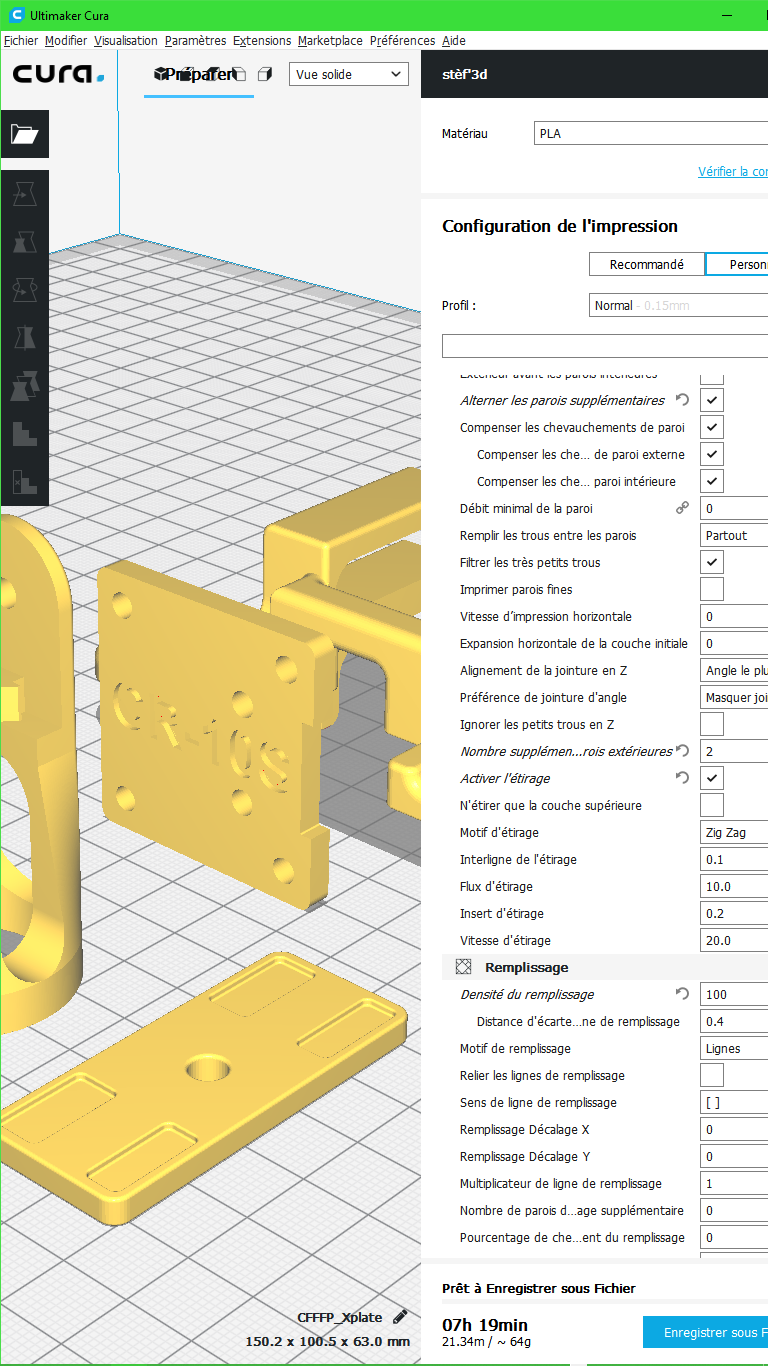Open the Paramètres menu

(x=196, y=41)
